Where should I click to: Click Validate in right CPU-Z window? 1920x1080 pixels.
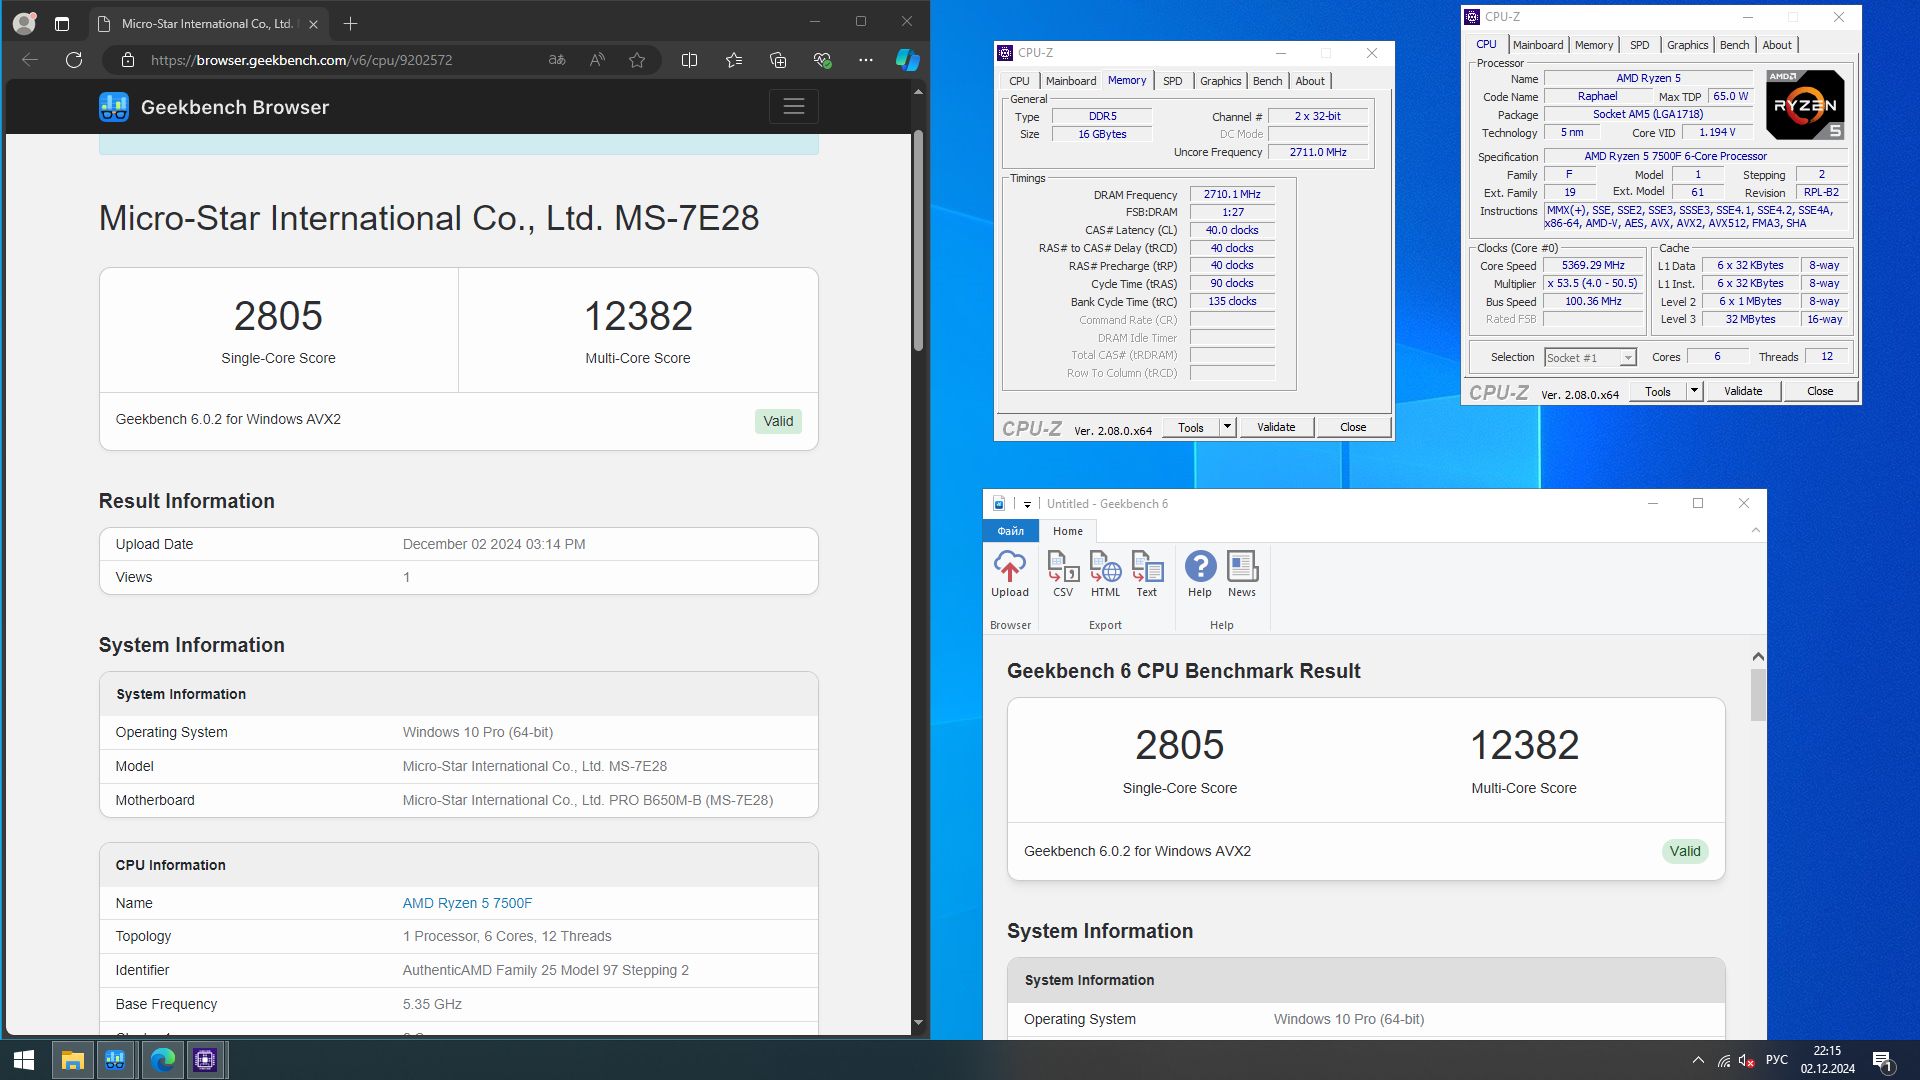click(1743, 391)
